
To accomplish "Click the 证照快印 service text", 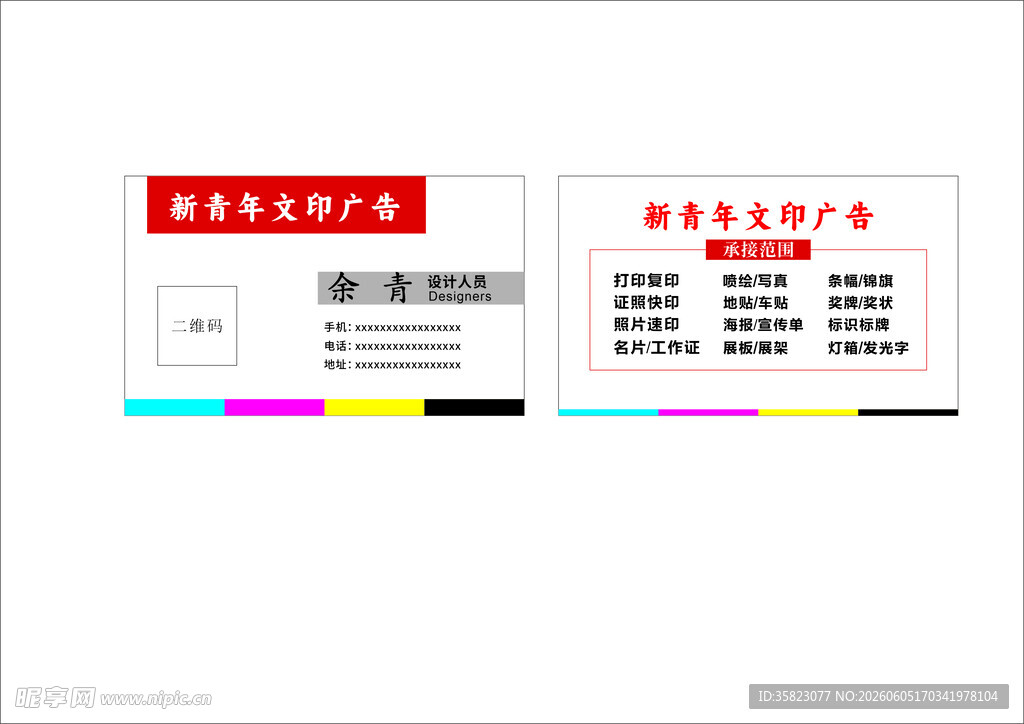I will tap(647, 303).
